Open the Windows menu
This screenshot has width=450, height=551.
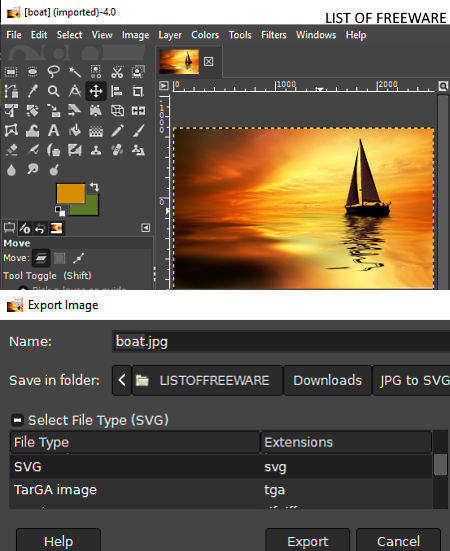click(316, 35)
